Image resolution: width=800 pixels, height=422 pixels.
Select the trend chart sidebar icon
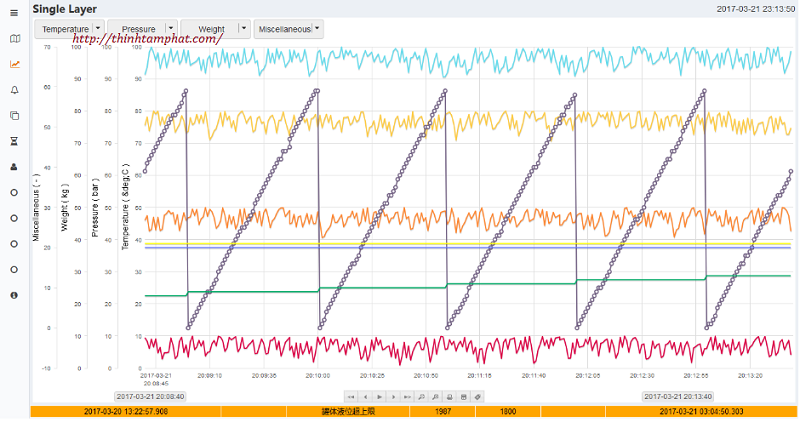[x=14, y=64]
